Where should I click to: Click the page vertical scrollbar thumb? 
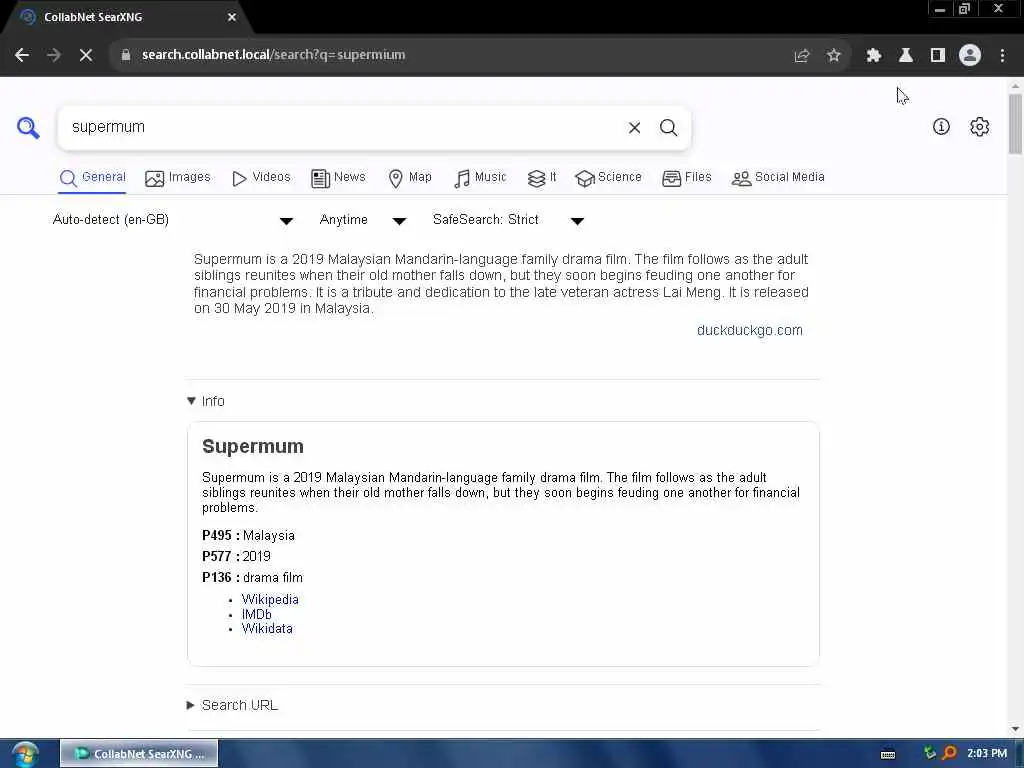pos(1015,124)
